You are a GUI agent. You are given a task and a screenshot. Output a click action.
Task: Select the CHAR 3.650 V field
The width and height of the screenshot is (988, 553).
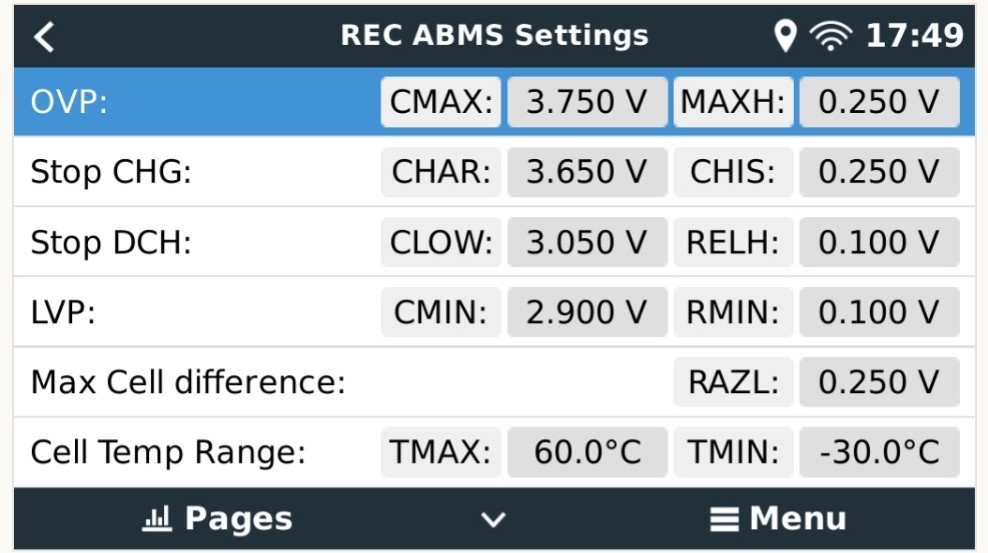coord(587,172)
